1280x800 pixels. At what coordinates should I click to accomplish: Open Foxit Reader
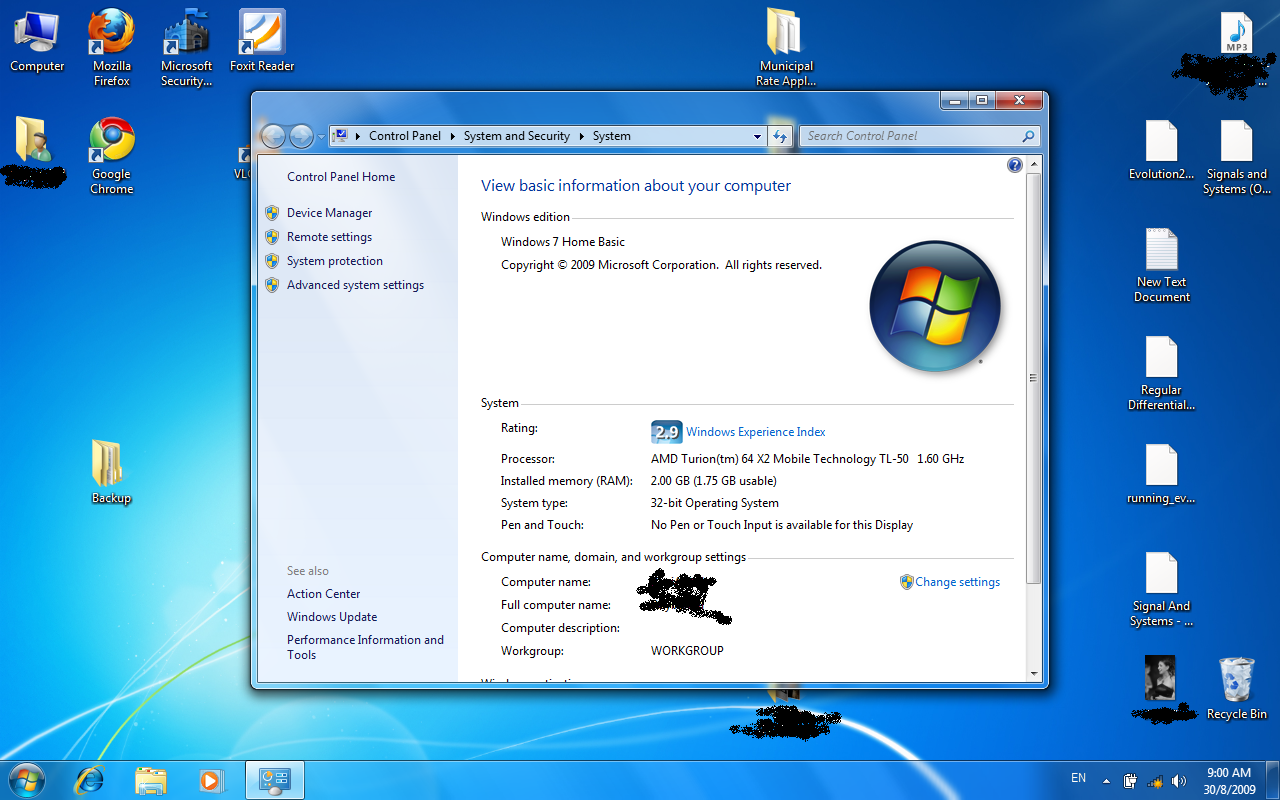click(261, 30)
